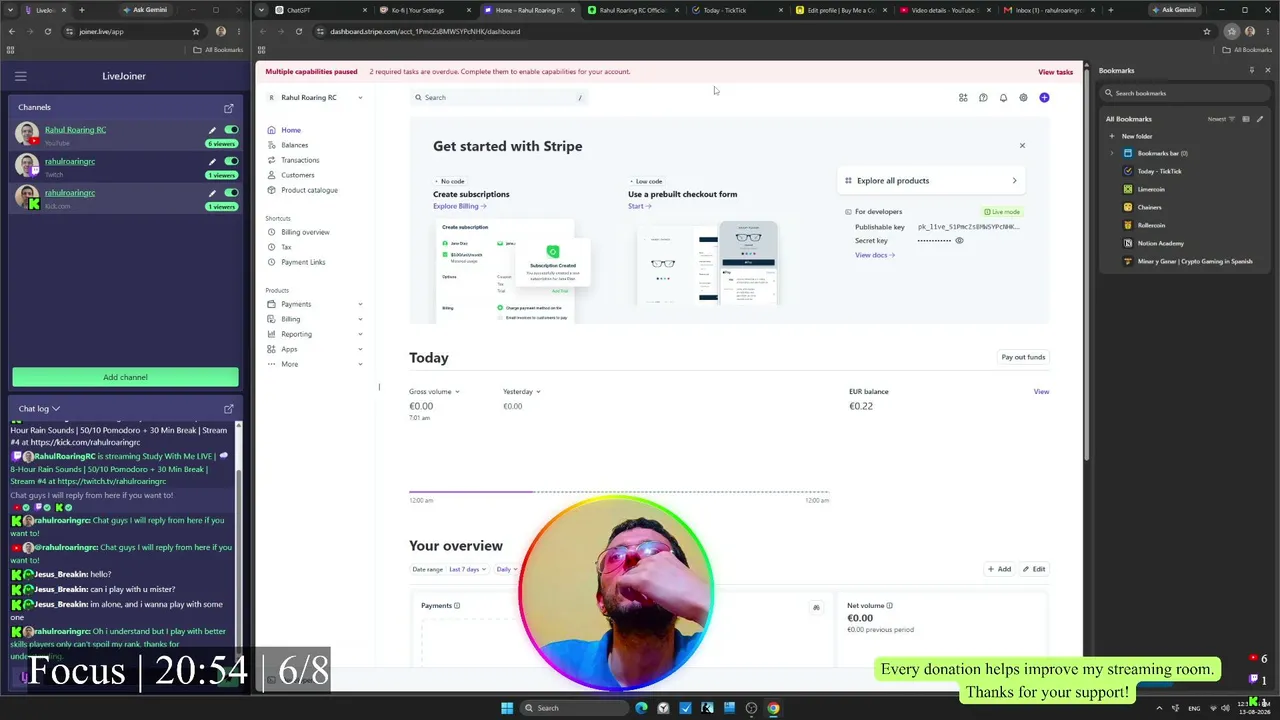This screenshot has height=720, width=1280.
Task: Click the Search bookmarks field
Action: (x=1185, y=93)
